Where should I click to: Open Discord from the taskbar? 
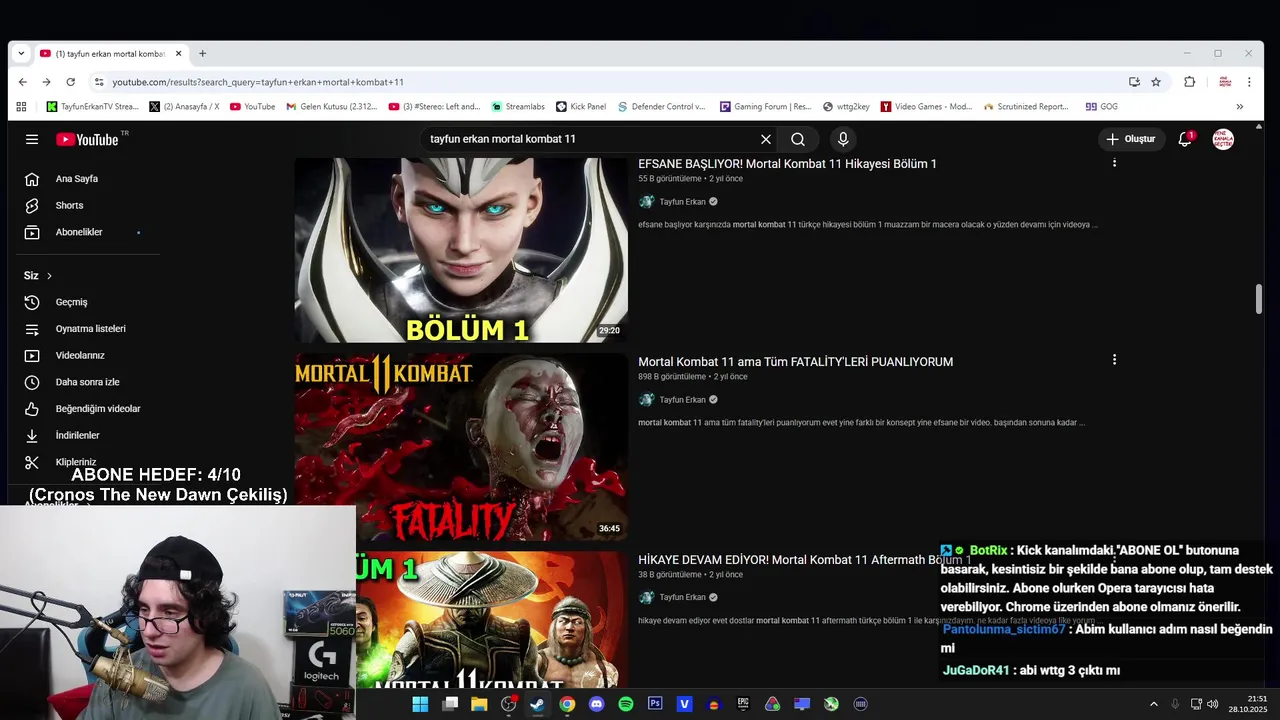point(597,704)
